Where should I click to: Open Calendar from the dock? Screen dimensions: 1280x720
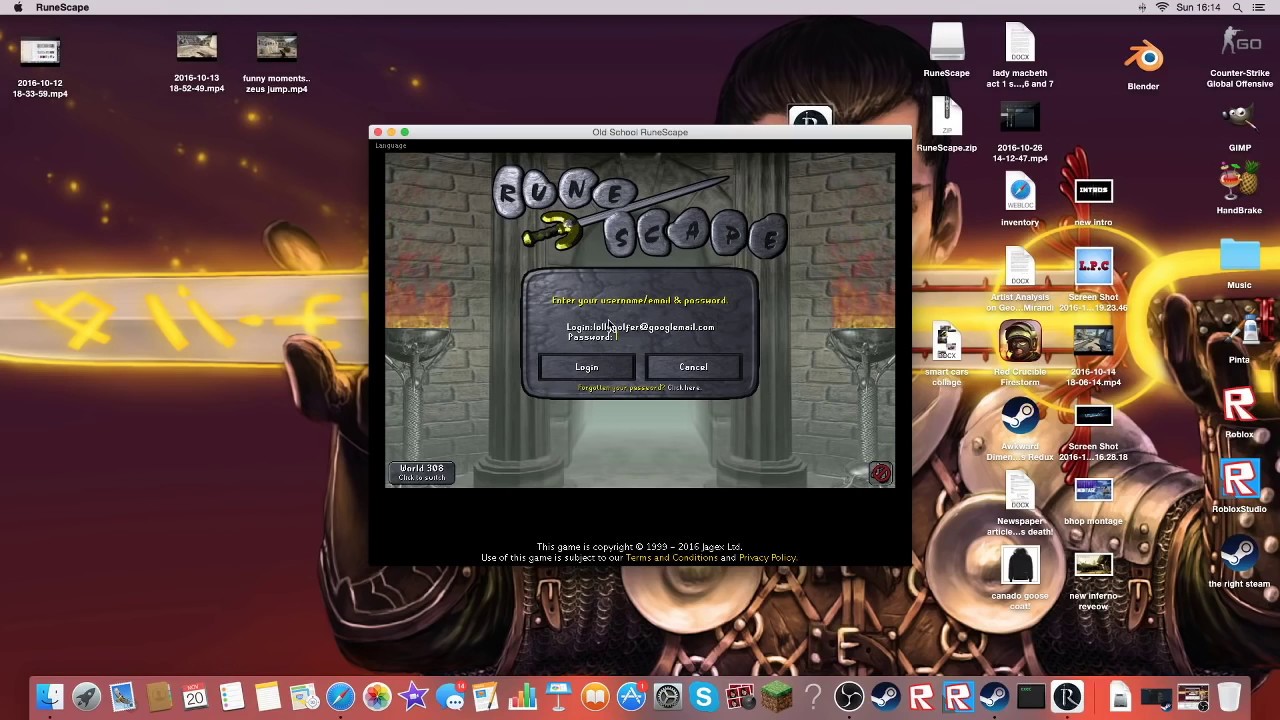pos(195,696)
